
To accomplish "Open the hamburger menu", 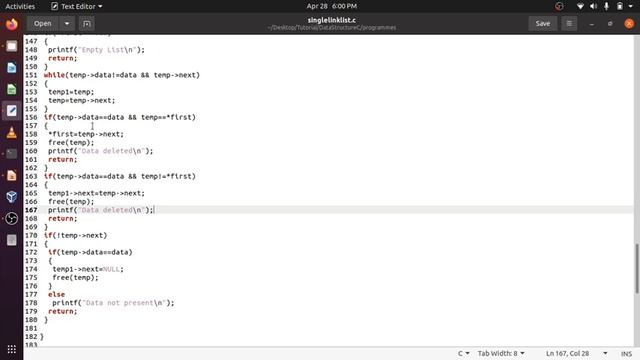I will [569, 24].
